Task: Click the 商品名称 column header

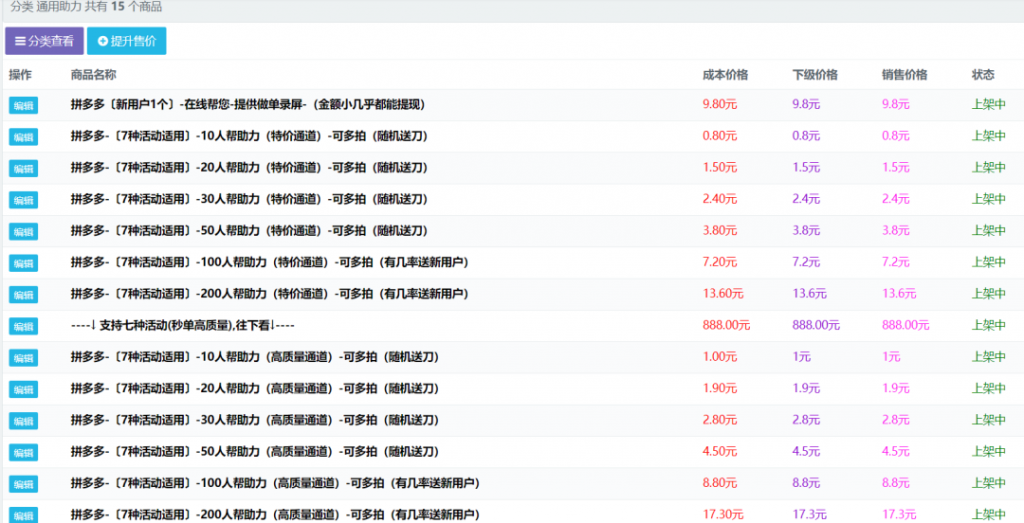Action: click(x=93, y=75)
